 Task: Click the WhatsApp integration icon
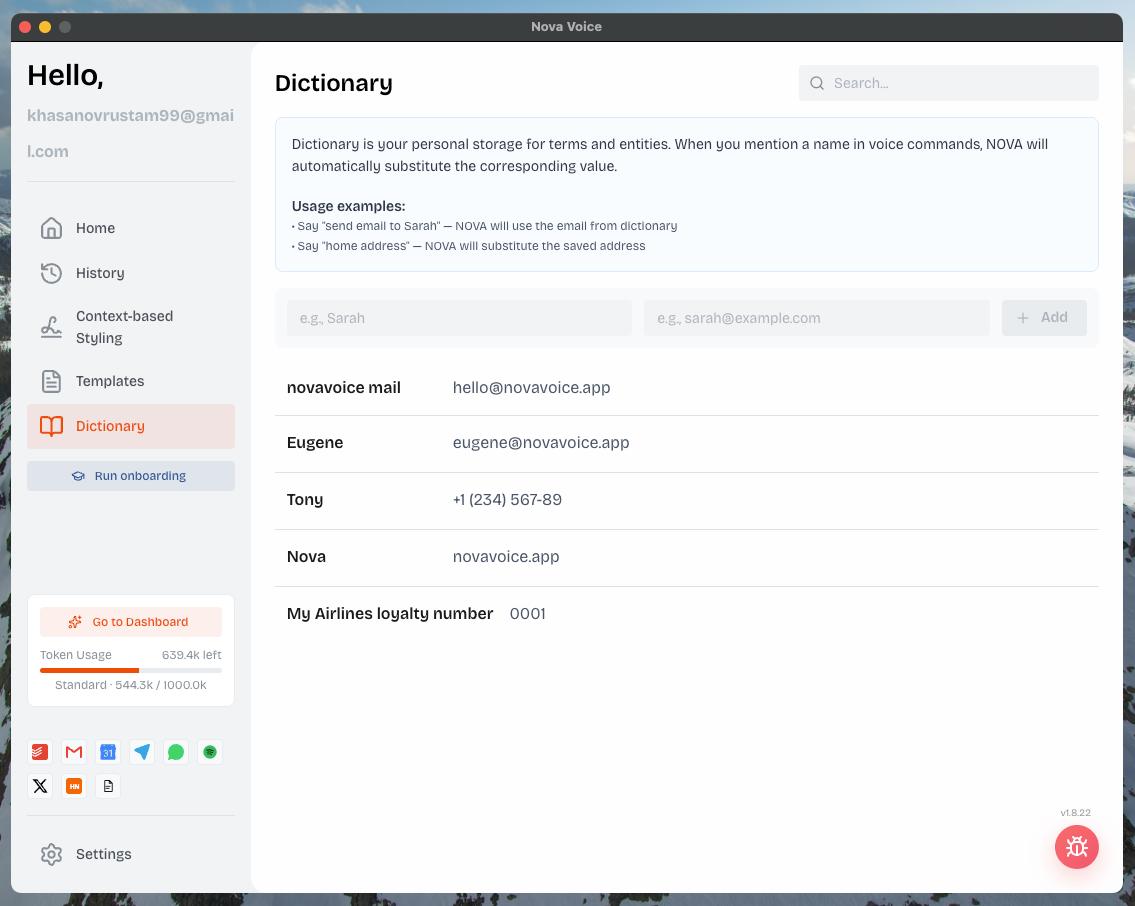176,752
